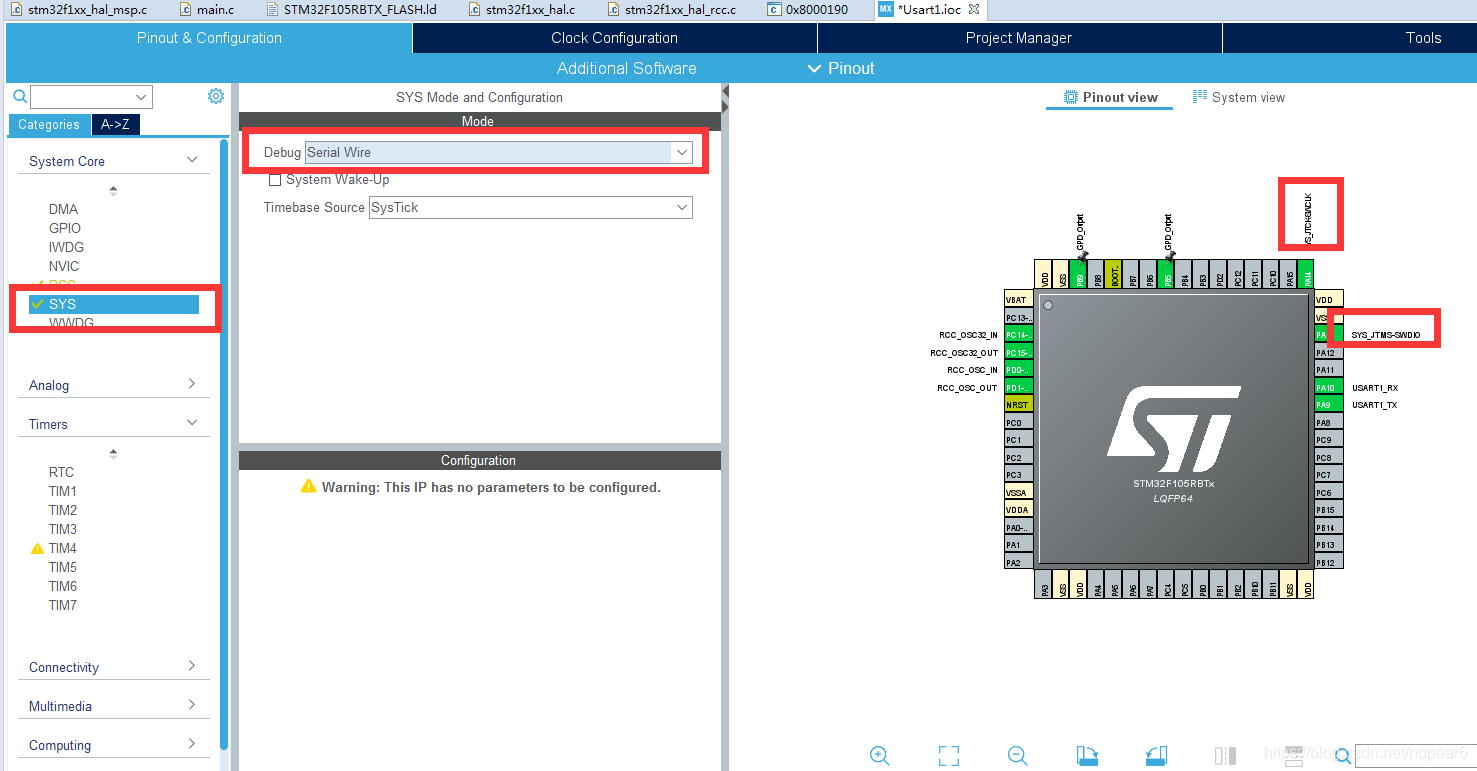Viewport: 1477px width, 771px height.
Task: Close the Usart1.ioc editor tab
Action: 974,9
